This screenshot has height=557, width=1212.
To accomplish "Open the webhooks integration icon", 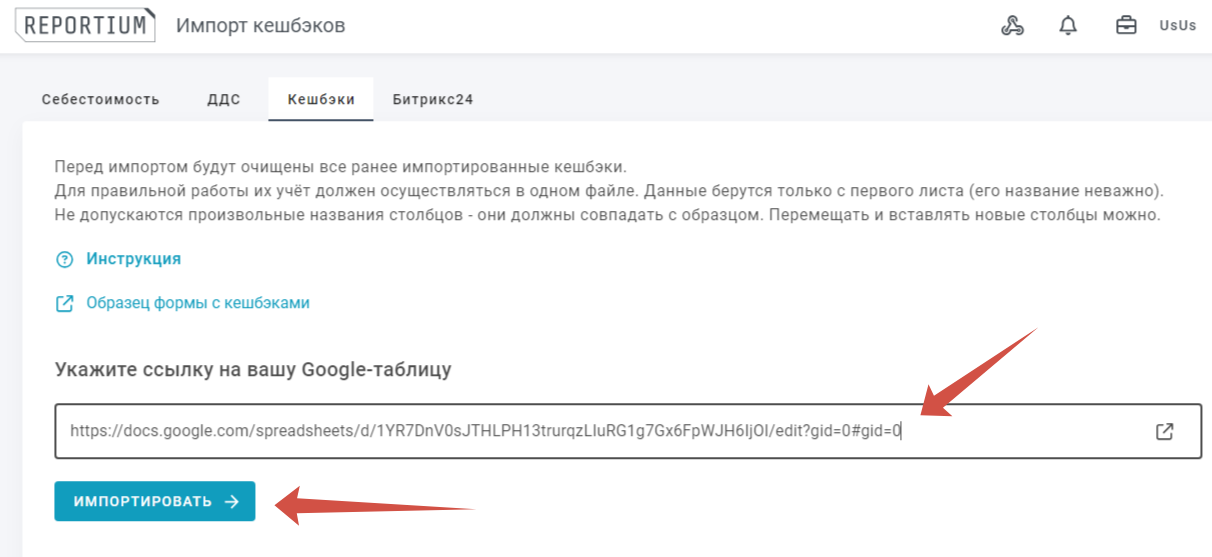I will click(1012, 26).
